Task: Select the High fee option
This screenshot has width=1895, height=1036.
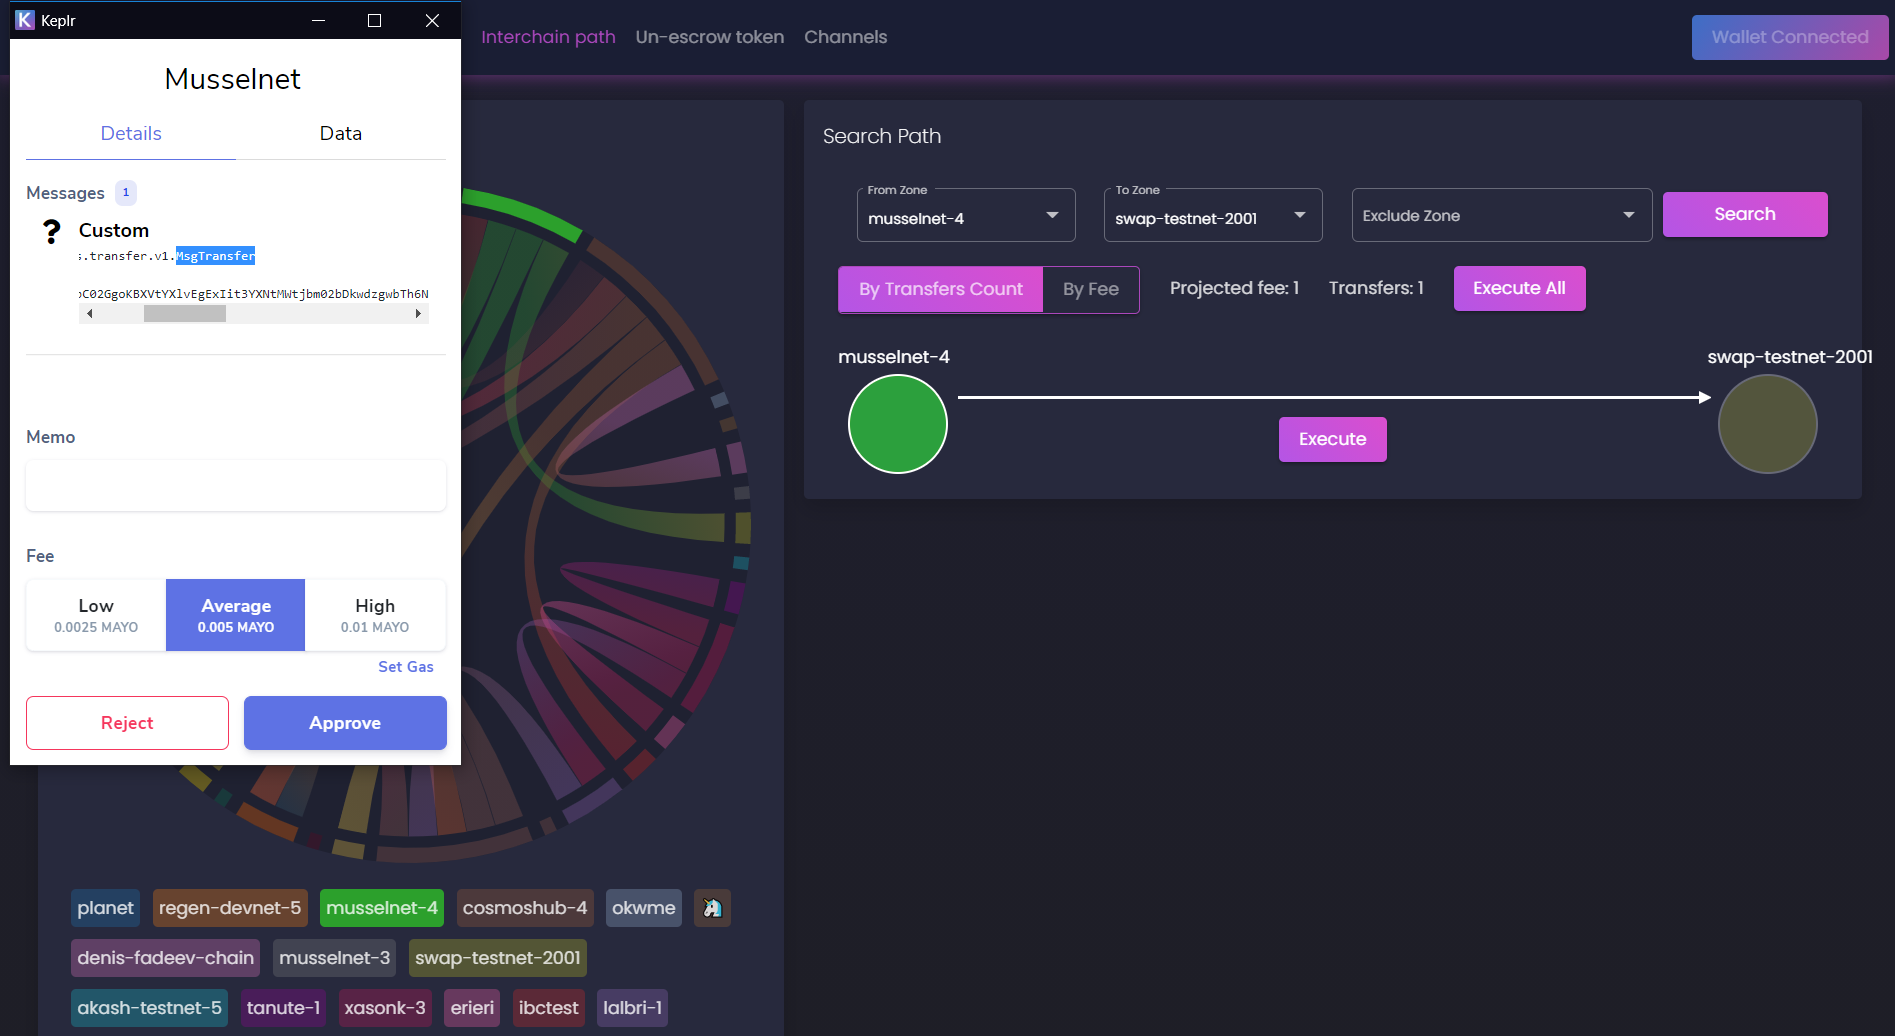Action: (x=375, y=615)
